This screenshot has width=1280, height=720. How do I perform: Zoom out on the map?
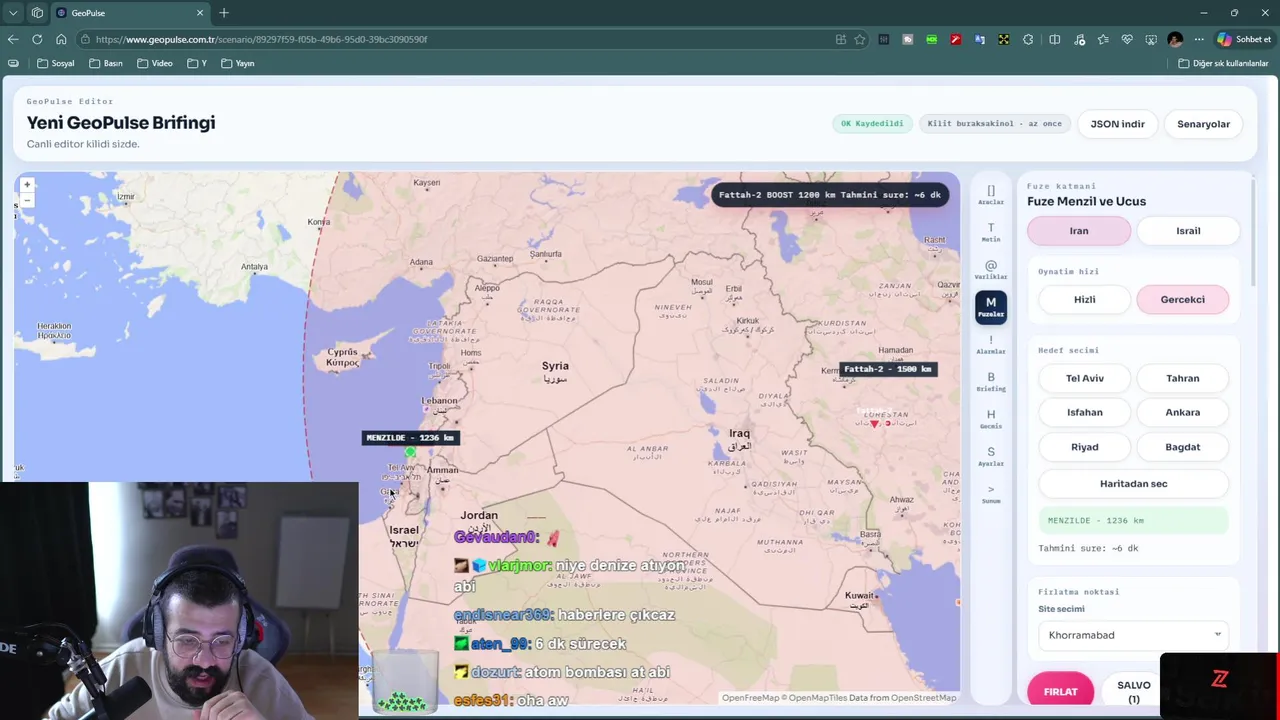click(x=27, y=200)
